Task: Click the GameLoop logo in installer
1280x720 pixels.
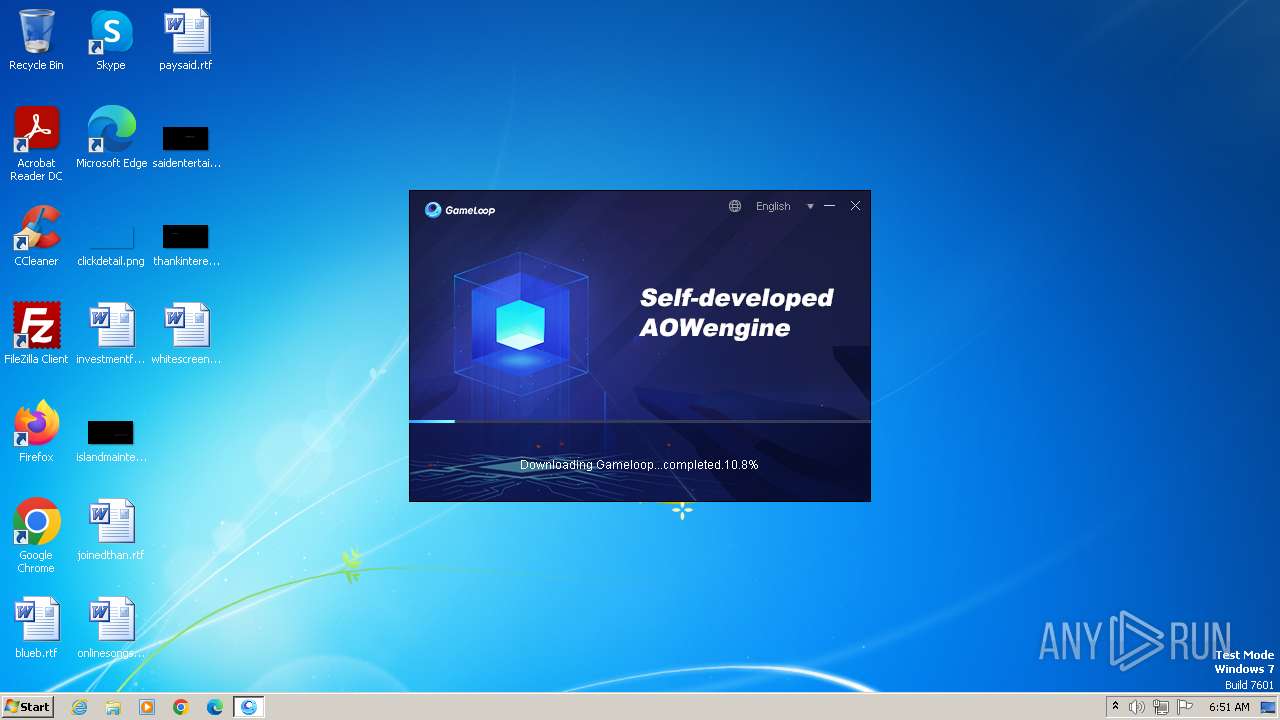Action: pyautogui.click(x=460, y=209)
